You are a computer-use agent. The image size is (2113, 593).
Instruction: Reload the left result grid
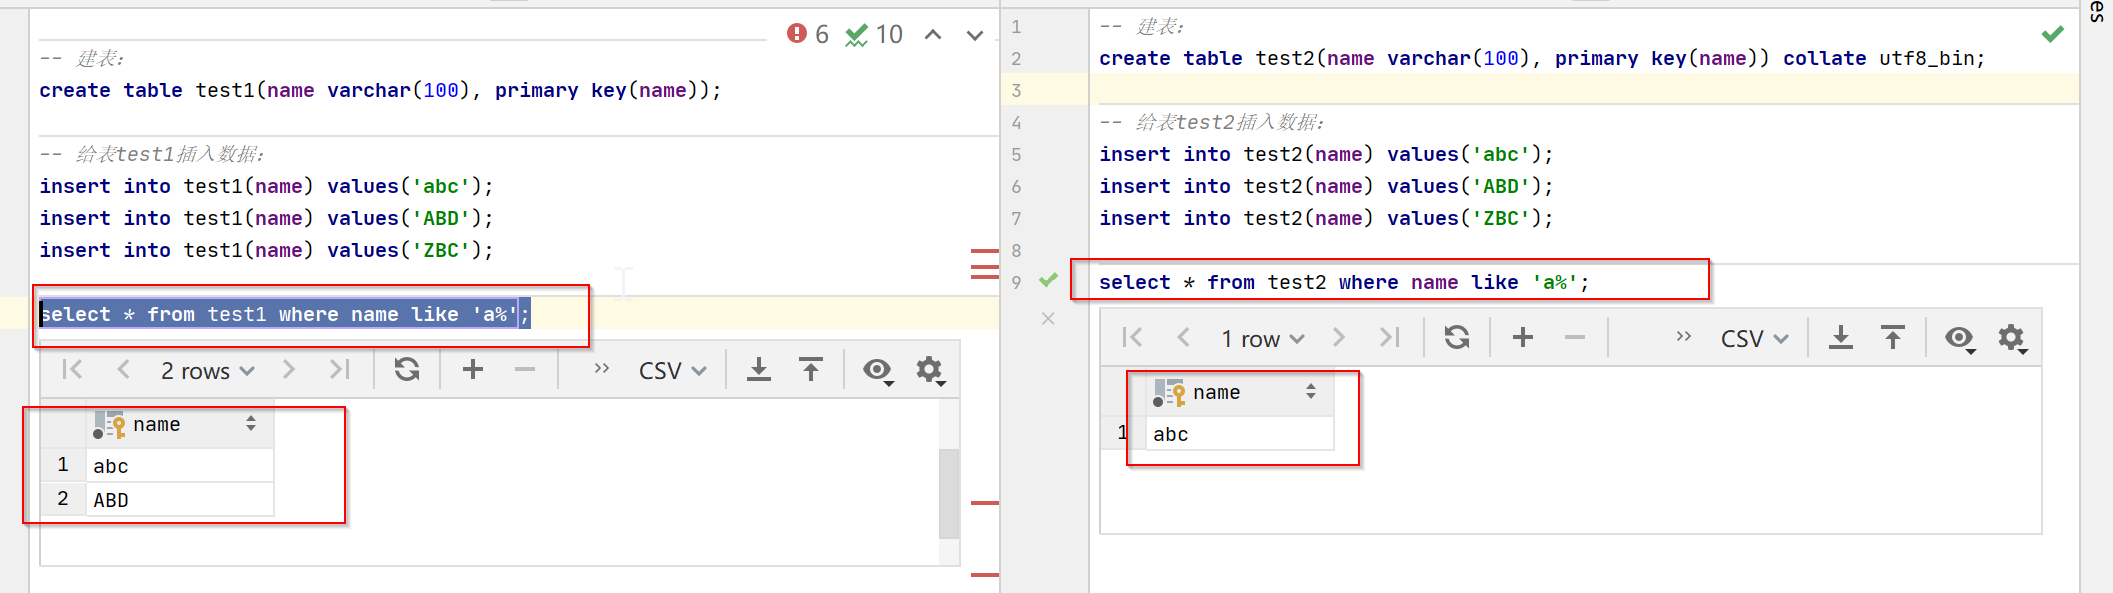[x=406, y=370]
